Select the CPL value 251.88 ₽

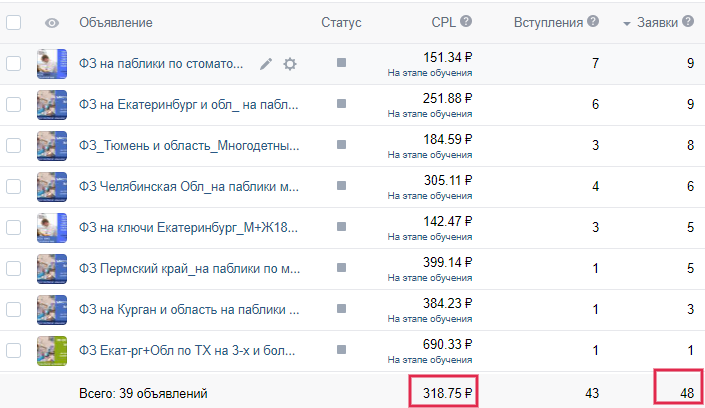coord(447,99)
